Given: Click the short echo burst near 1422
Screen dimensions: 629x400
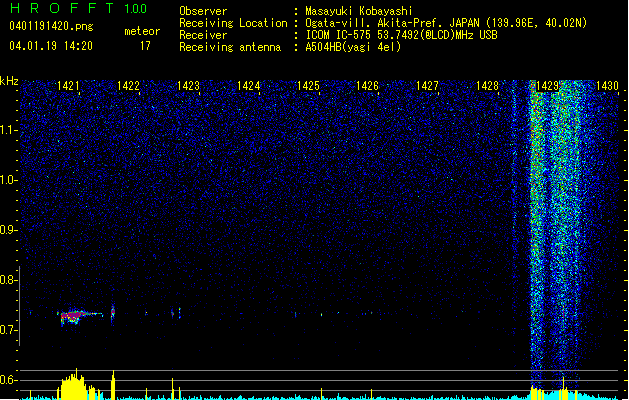Looking at the screenshot, I should (x=113, y=312).
